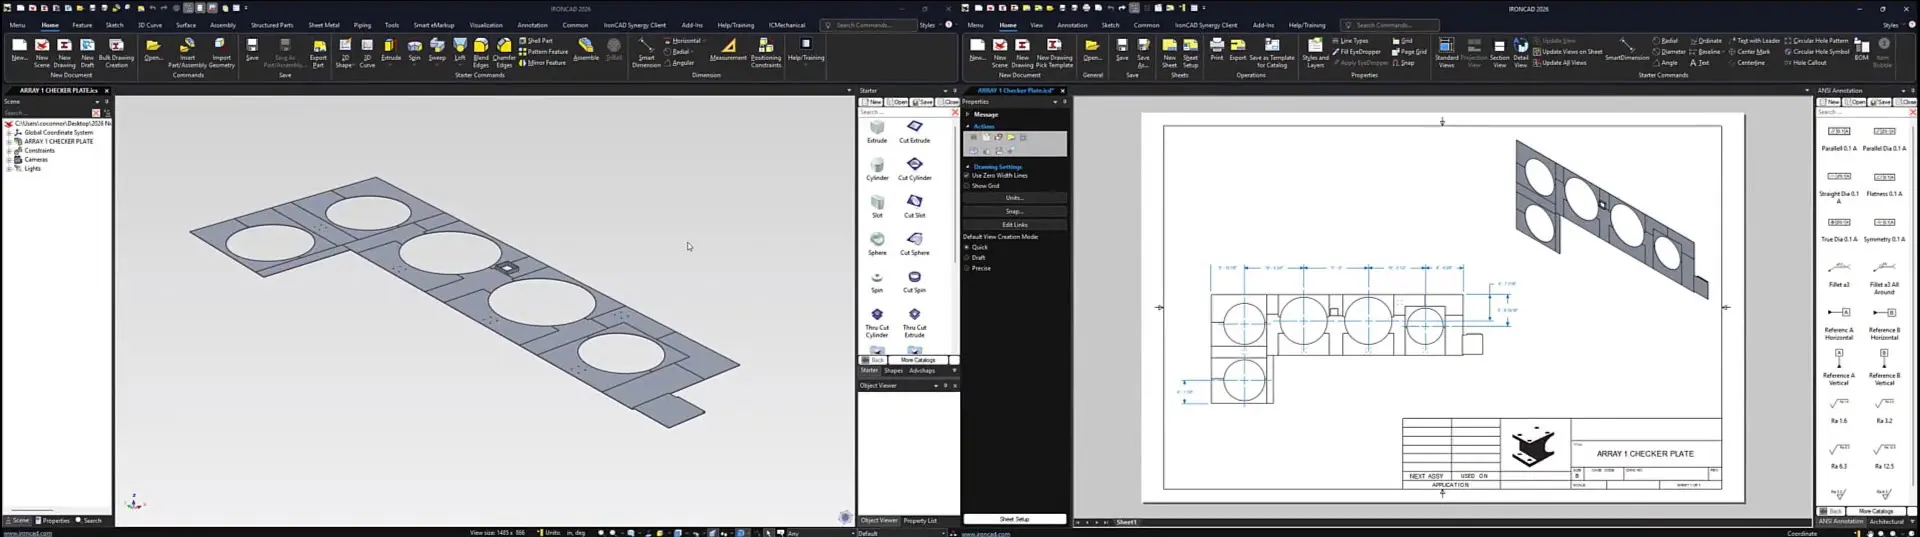This screenshot has height=537, width=1920.
Task: Expand the Message section in Properties
Action: point(968,115)
